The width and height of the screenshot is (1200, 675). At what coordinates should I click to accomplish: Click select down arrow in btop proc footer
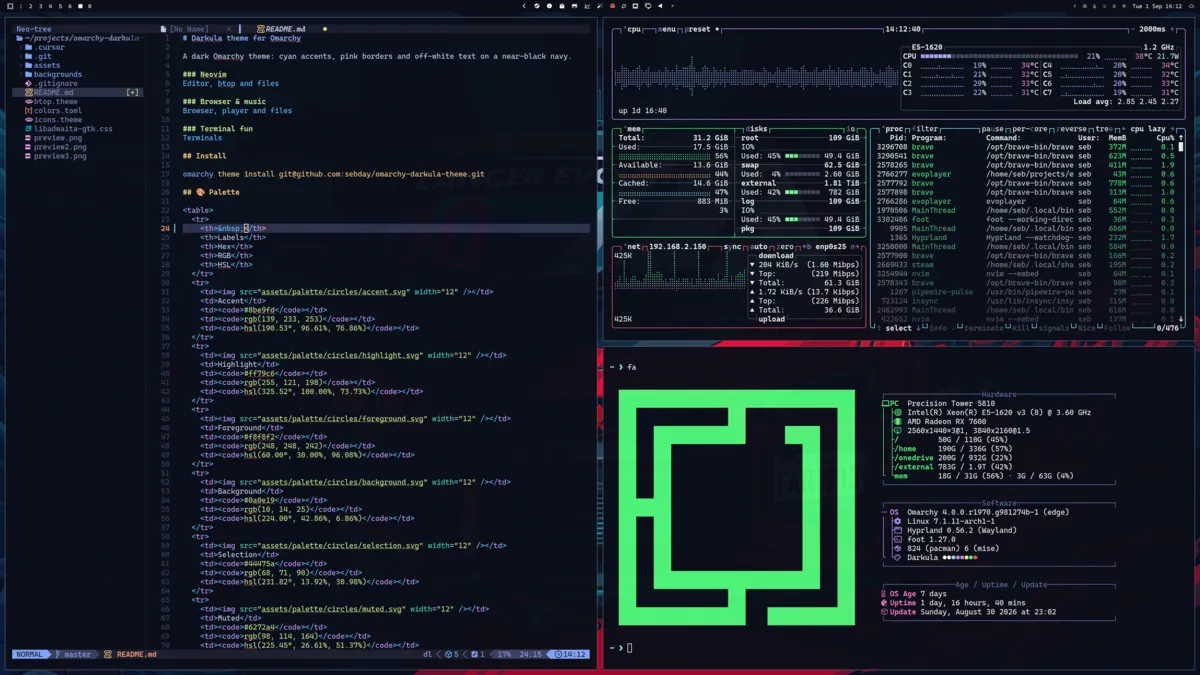tap(918, 328)
